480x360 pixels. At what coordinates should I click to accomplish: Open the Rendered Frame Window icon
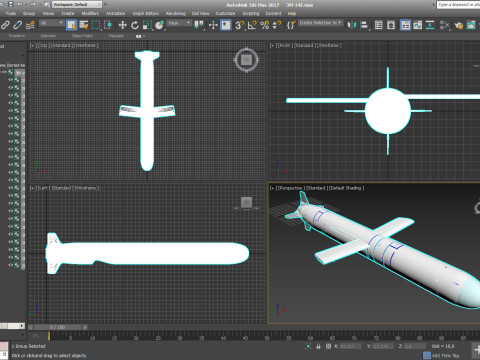click(x=471, y=25)
